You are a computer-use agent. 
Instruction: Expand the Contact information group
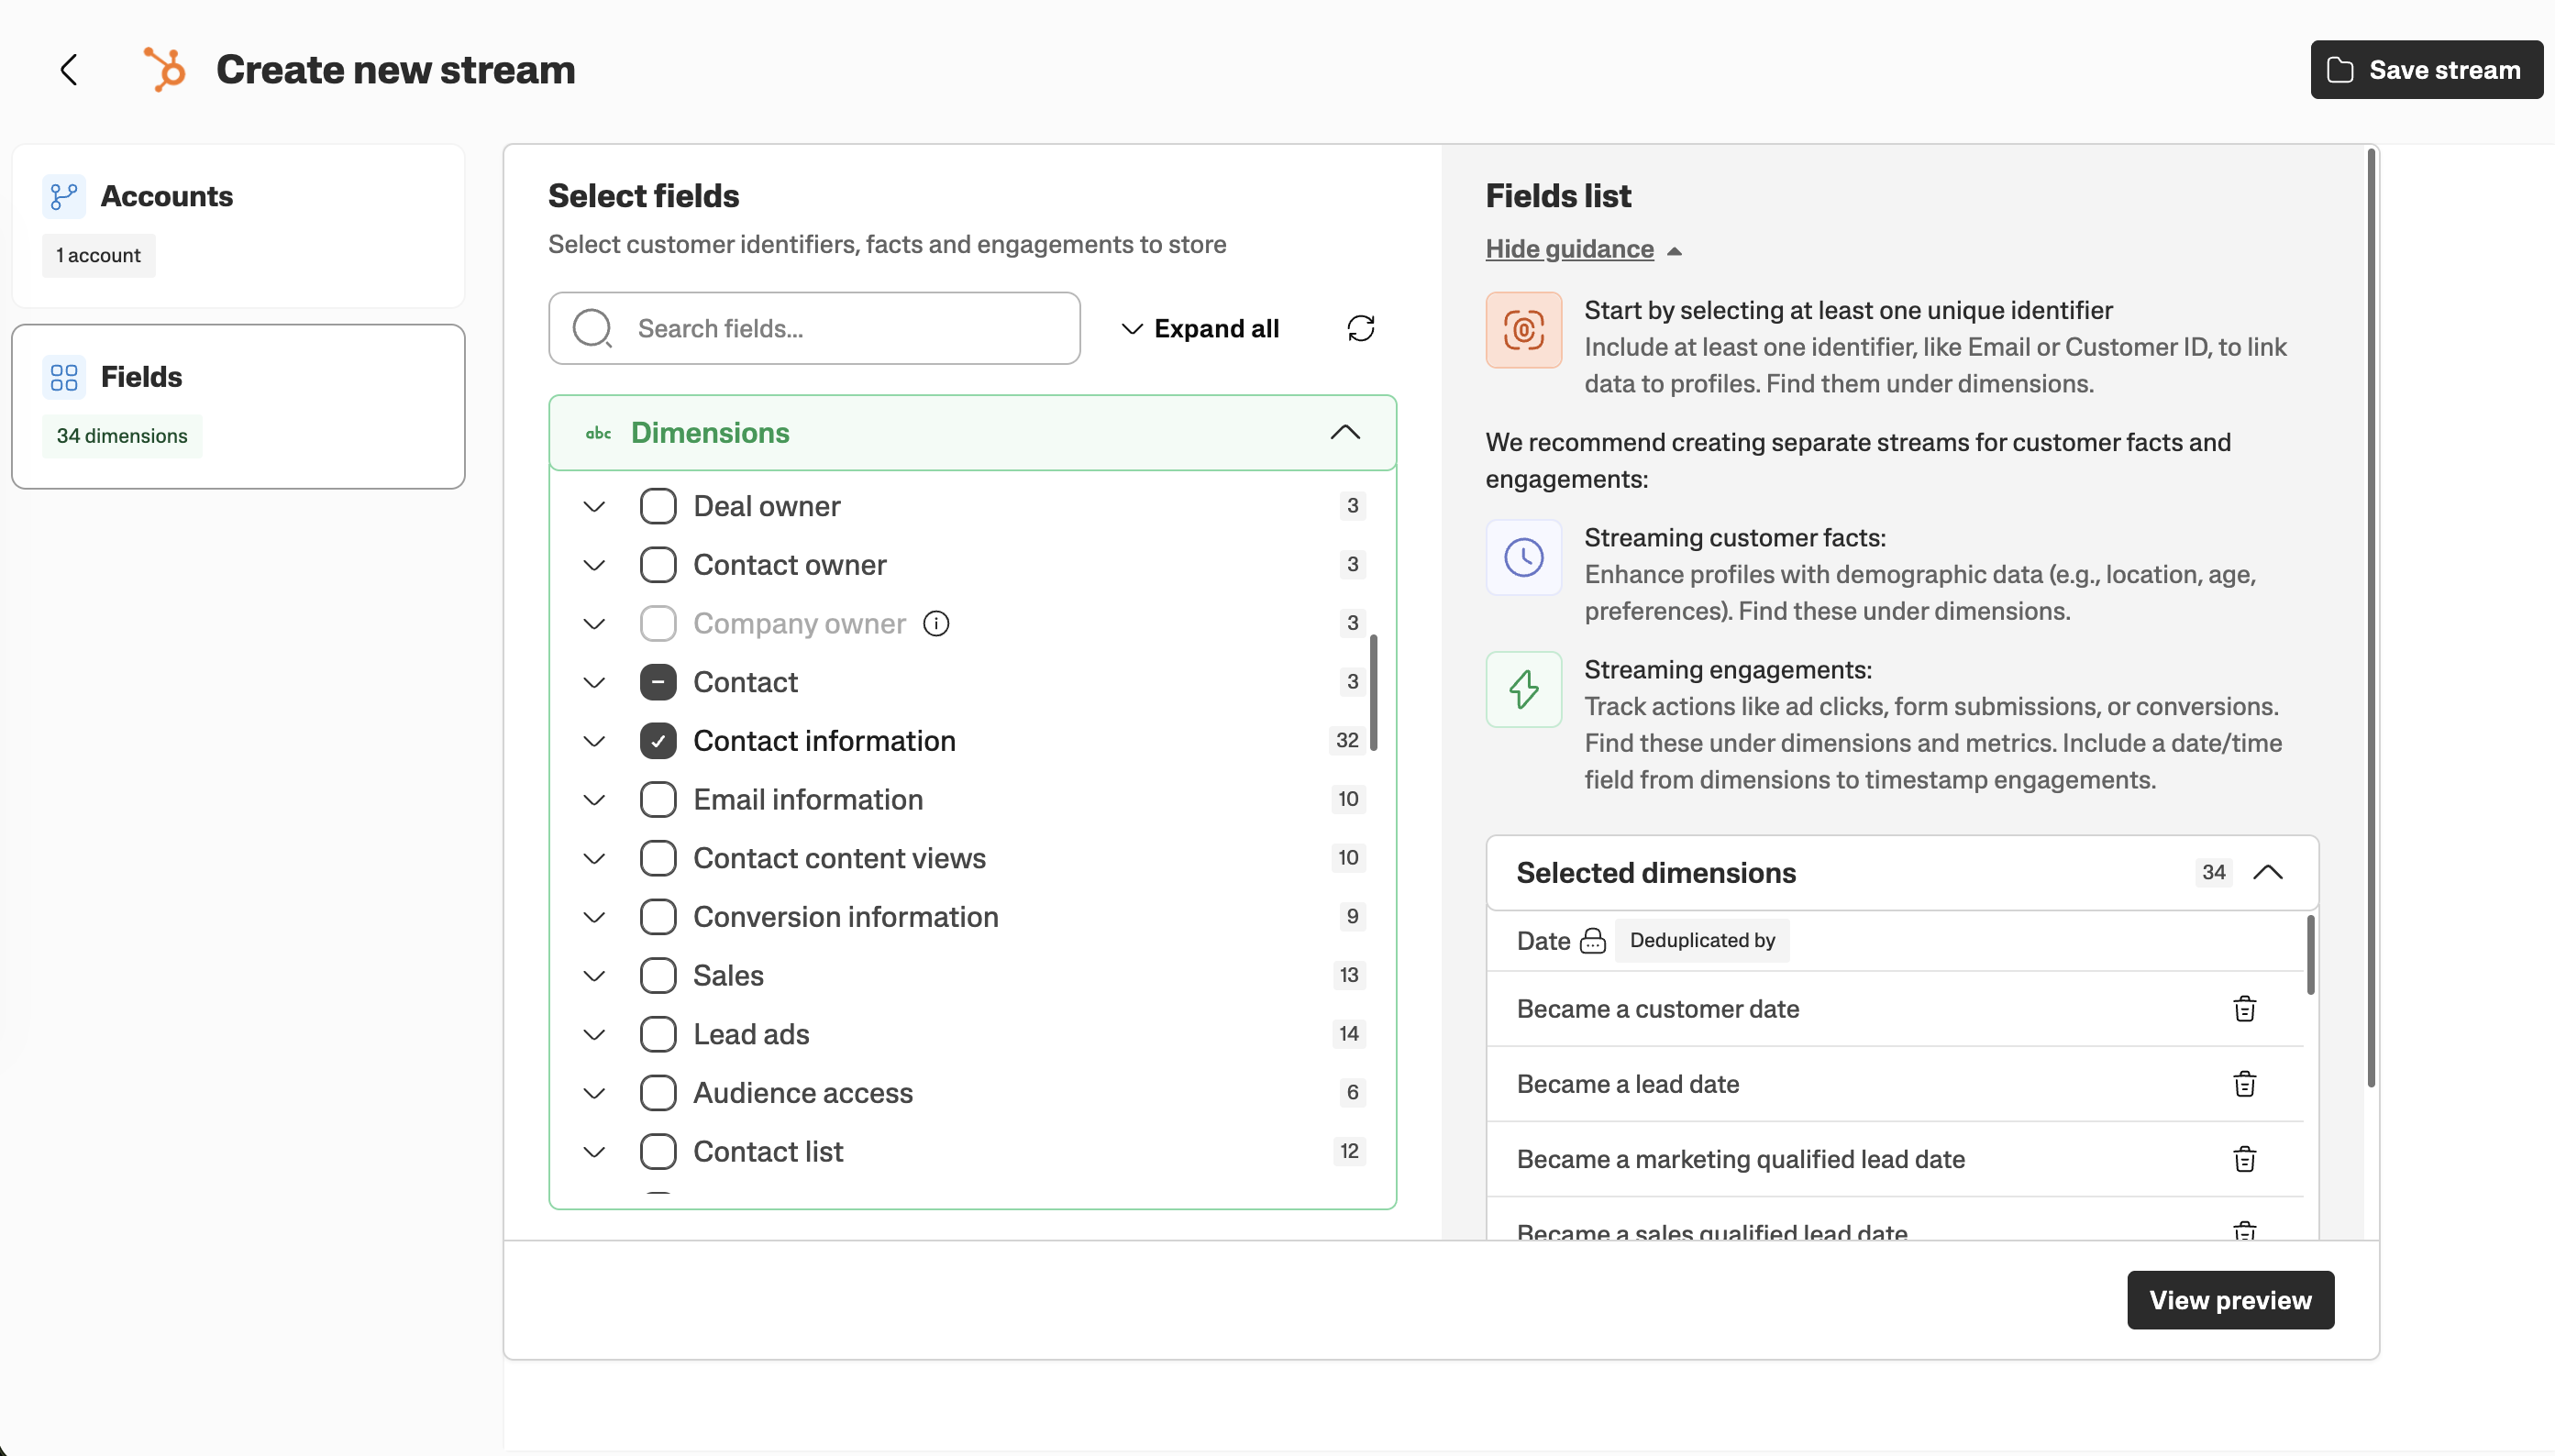[594, 740]
